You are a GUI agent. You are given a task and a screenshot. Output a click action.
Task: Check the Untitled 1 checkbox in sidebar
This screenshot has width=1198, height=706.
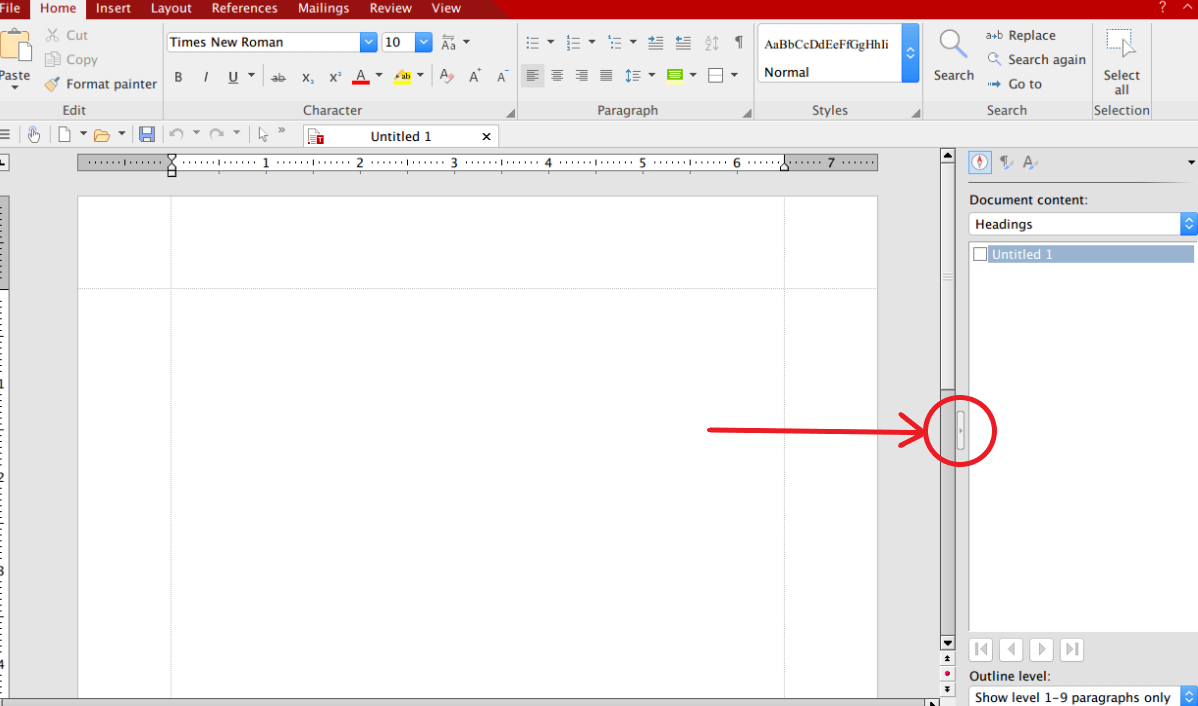point(980,254)
